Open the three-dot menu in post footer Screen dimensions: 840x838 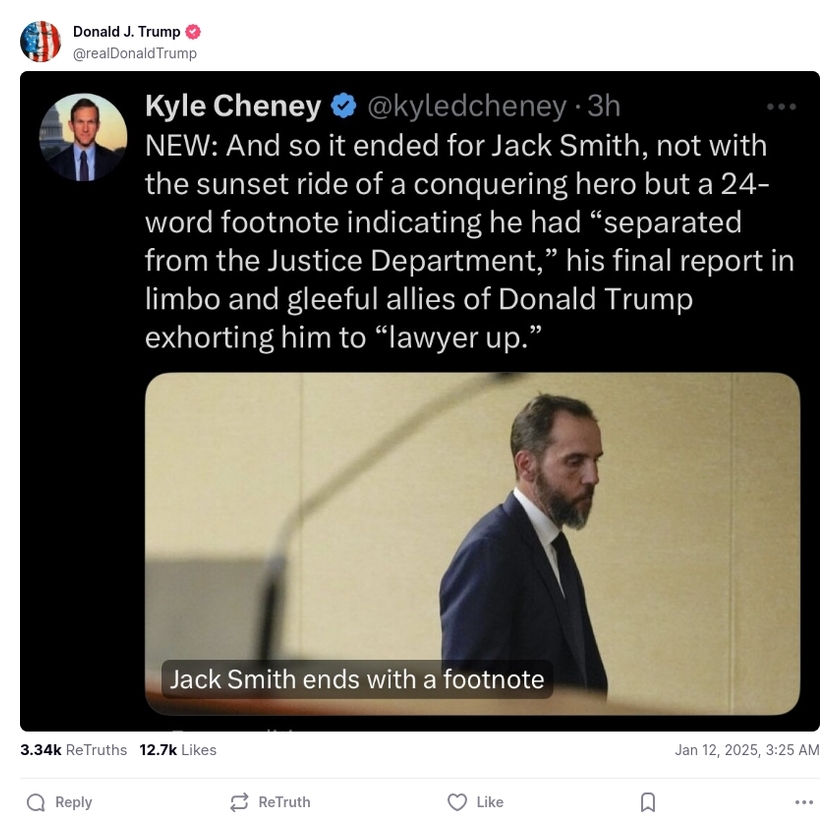(804, 802)
